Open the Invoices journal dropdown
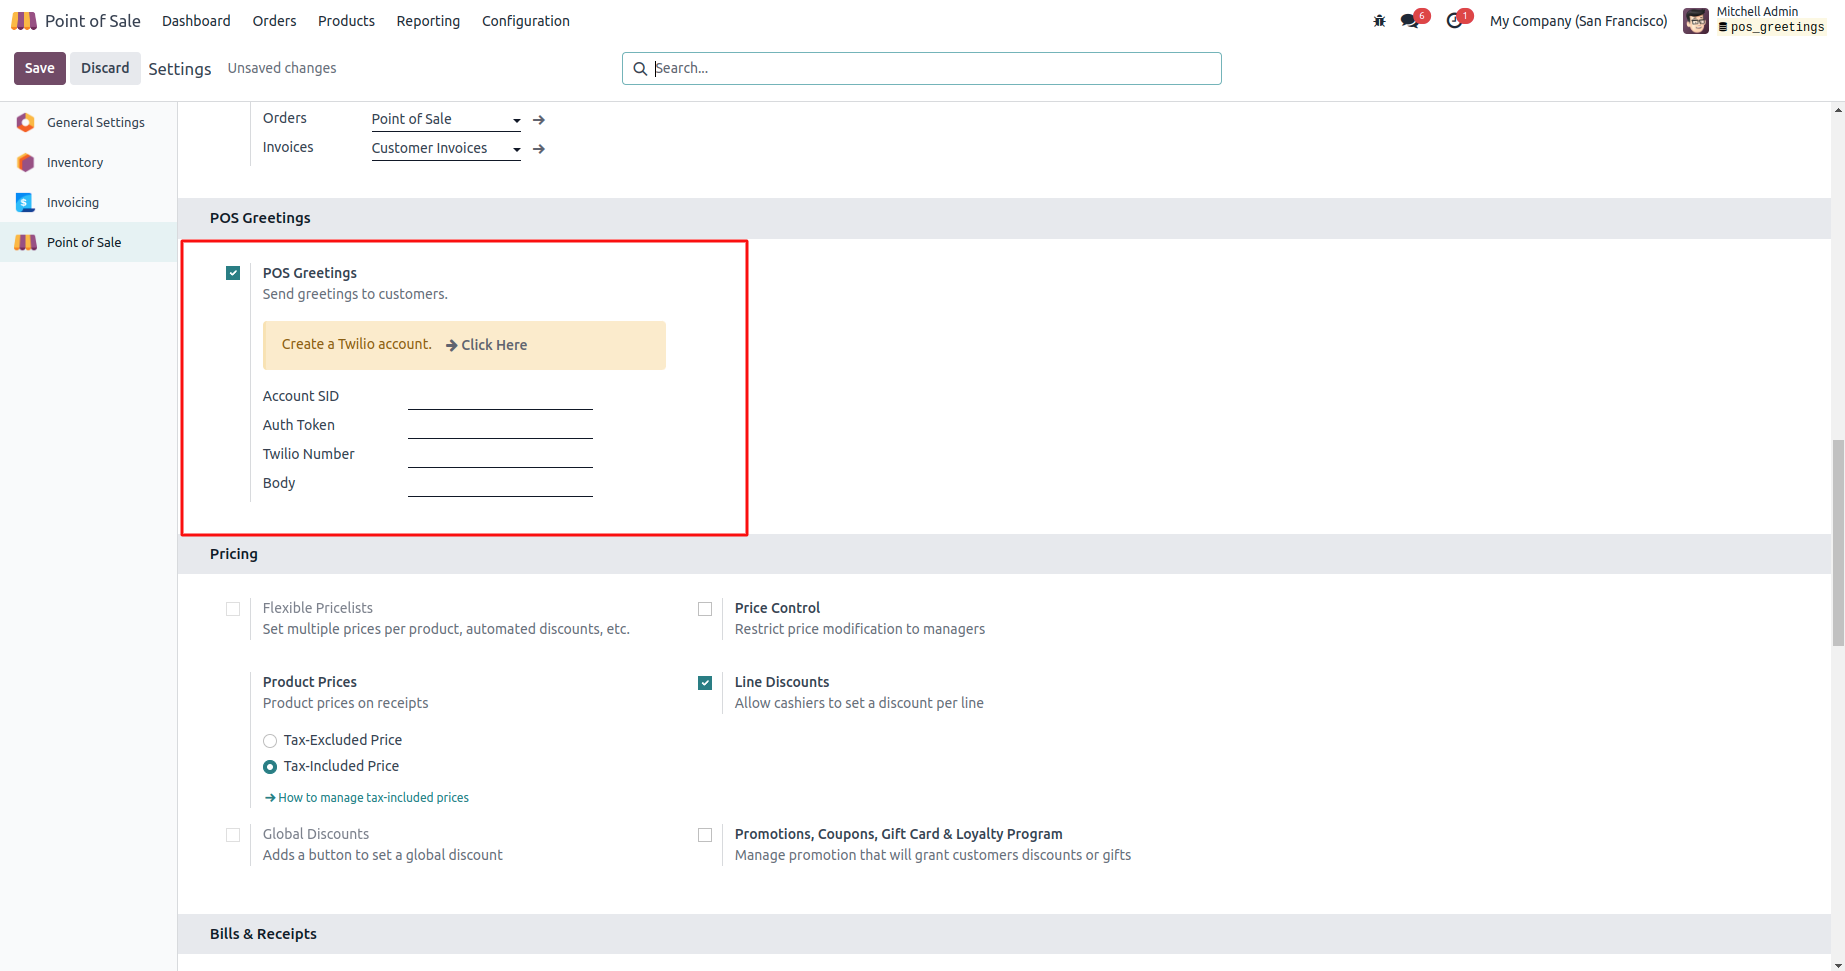The image size is (1845, 971). pyautogui.click(x=446, y=149)
